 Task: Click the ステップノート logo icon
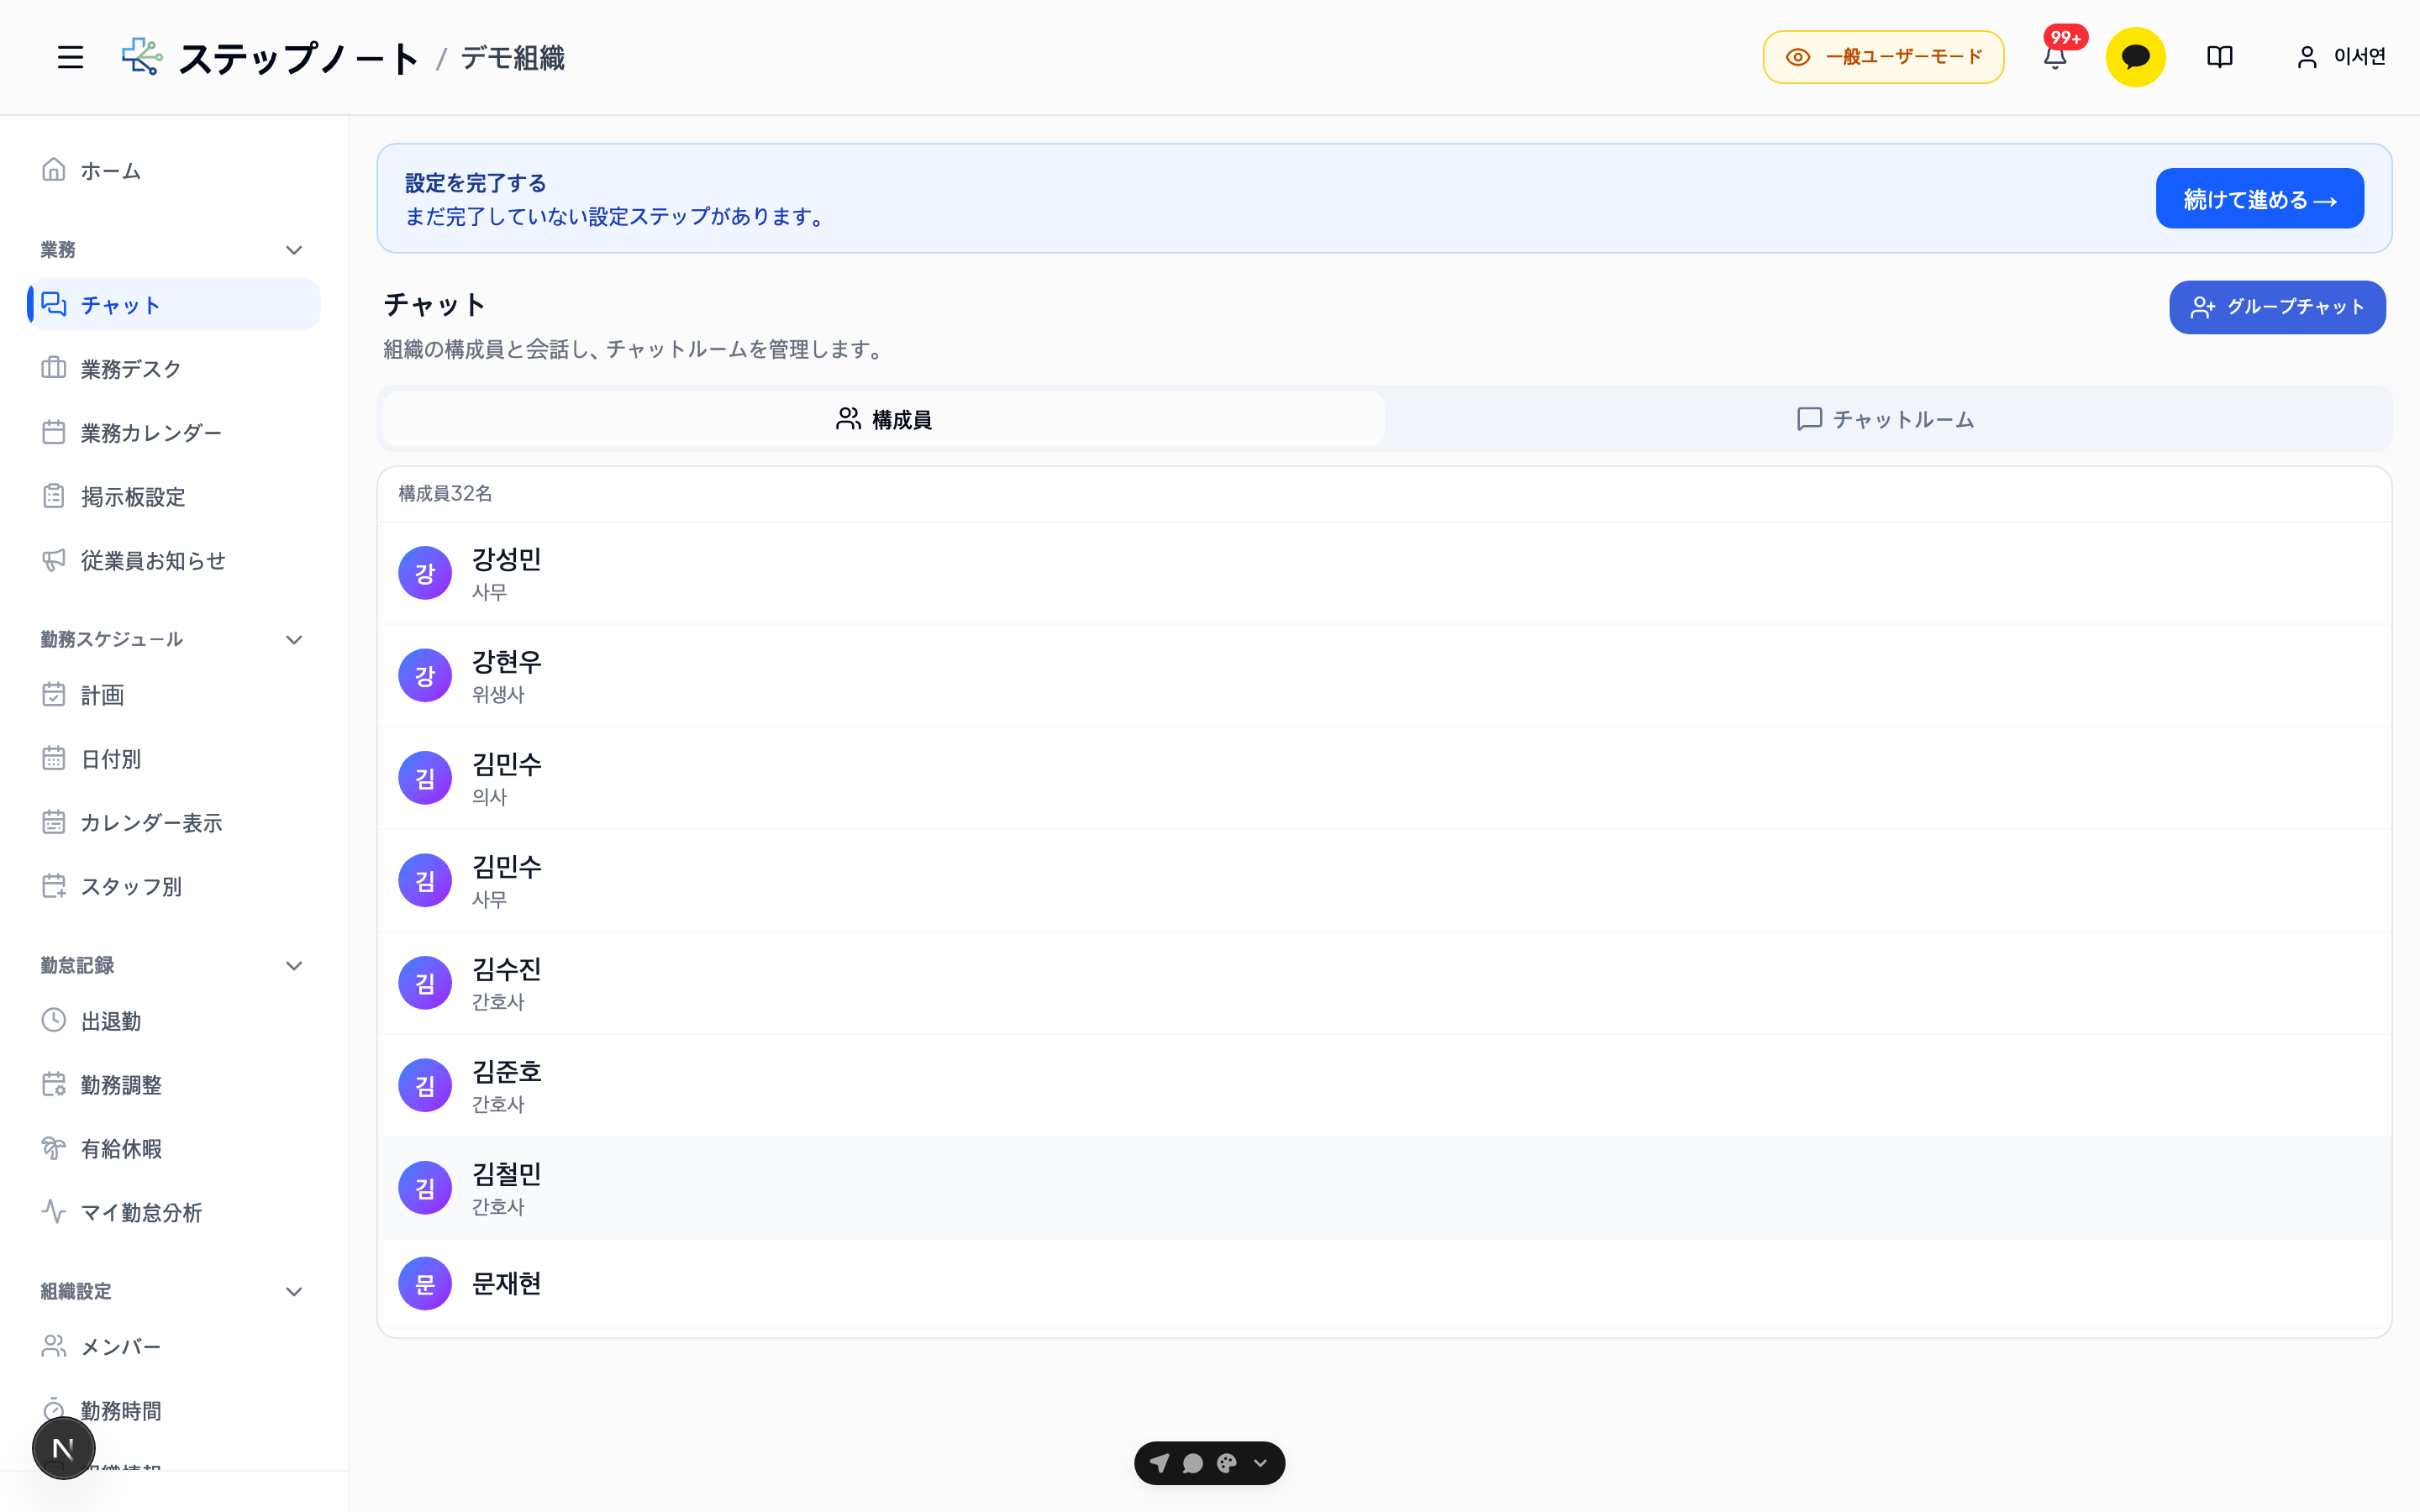coord(142,57)
